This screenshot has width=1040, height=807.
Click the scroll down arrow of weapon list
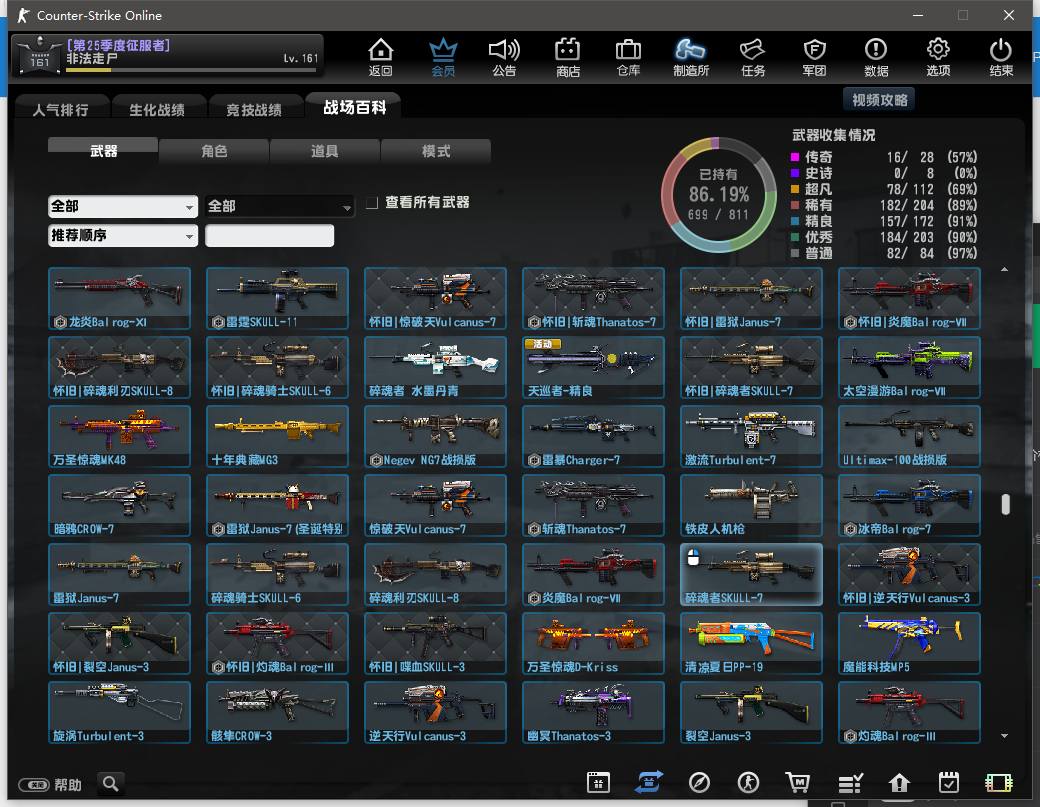1005,735
